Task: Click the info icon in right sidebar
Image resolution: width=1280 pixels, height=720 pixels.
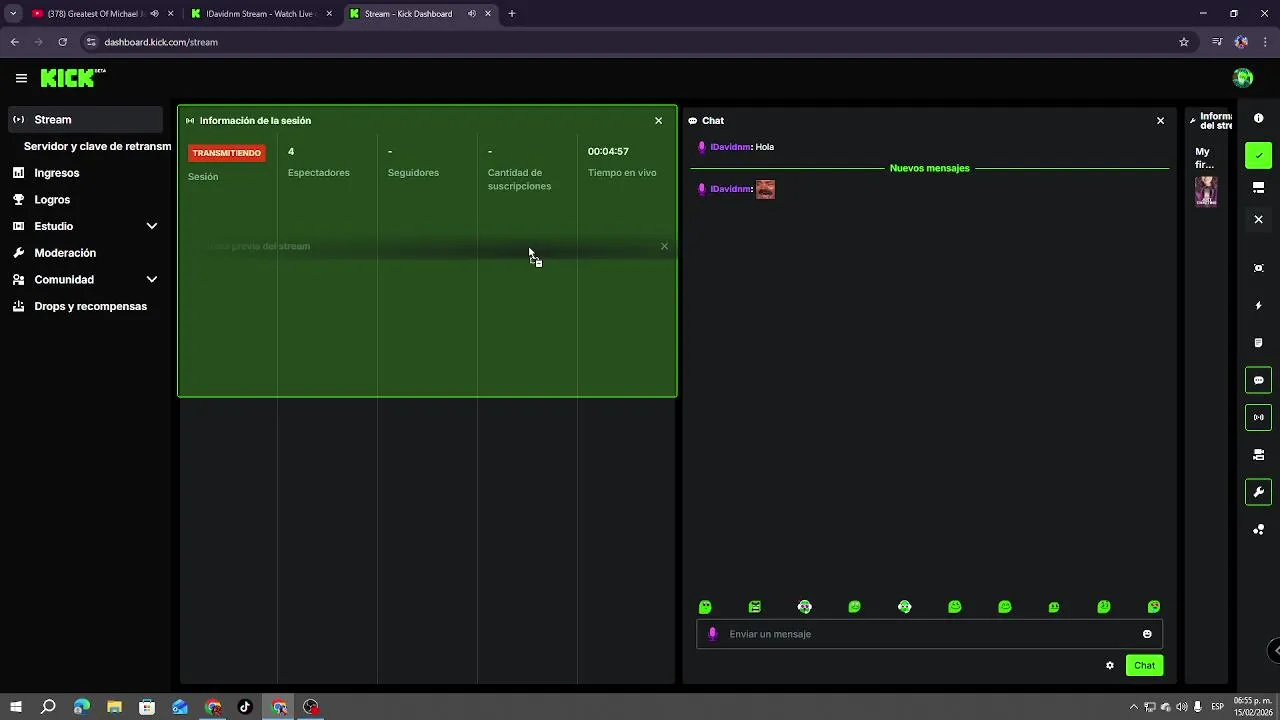Action: tap(1259, 118)
